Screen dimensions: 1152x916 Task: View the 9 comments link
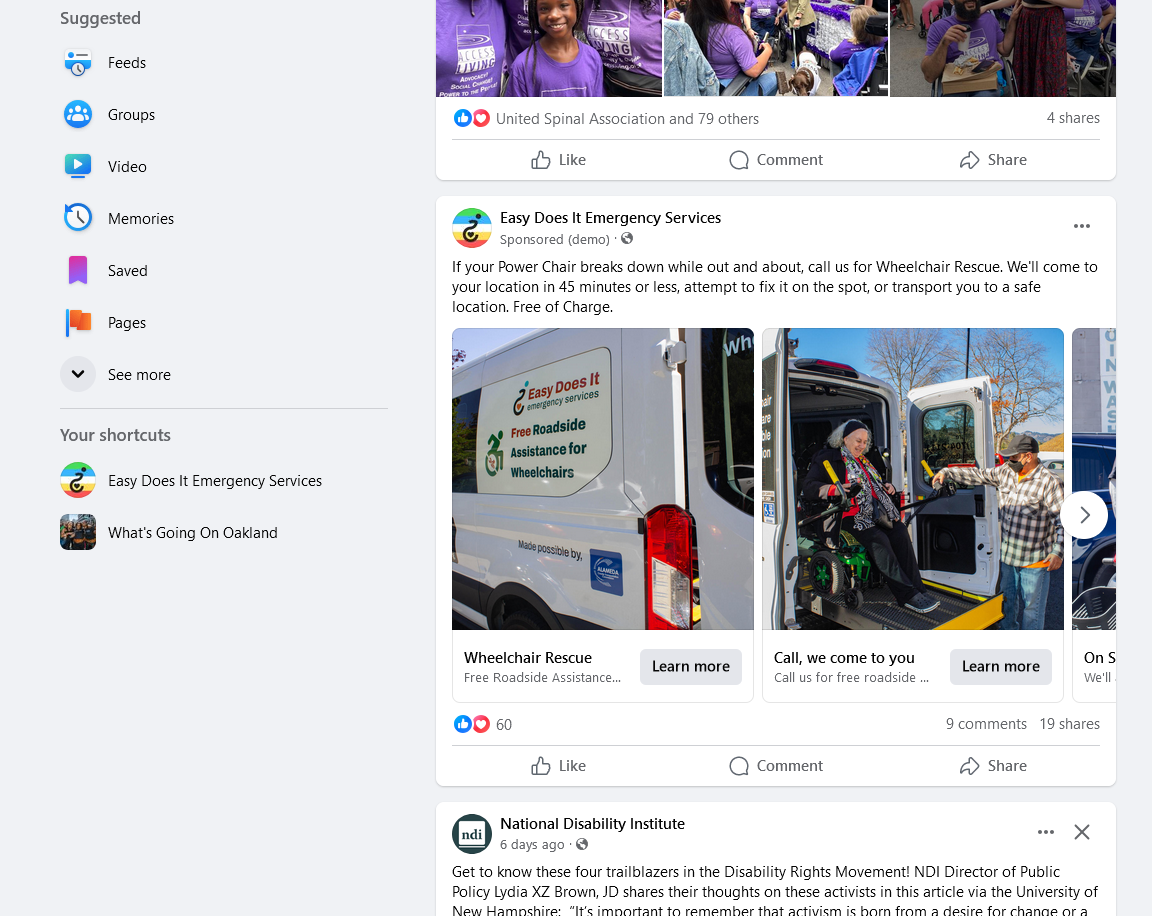coord(986,724)
